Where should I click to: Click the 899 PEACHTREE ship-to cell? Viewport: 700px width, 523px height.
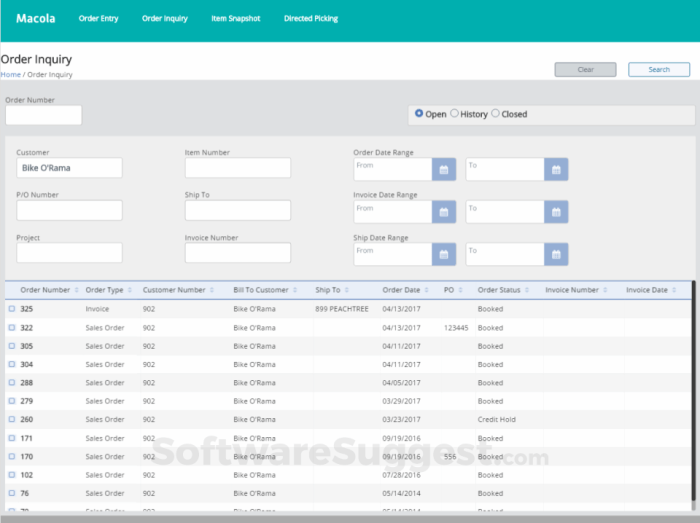[x=342, y=309]
